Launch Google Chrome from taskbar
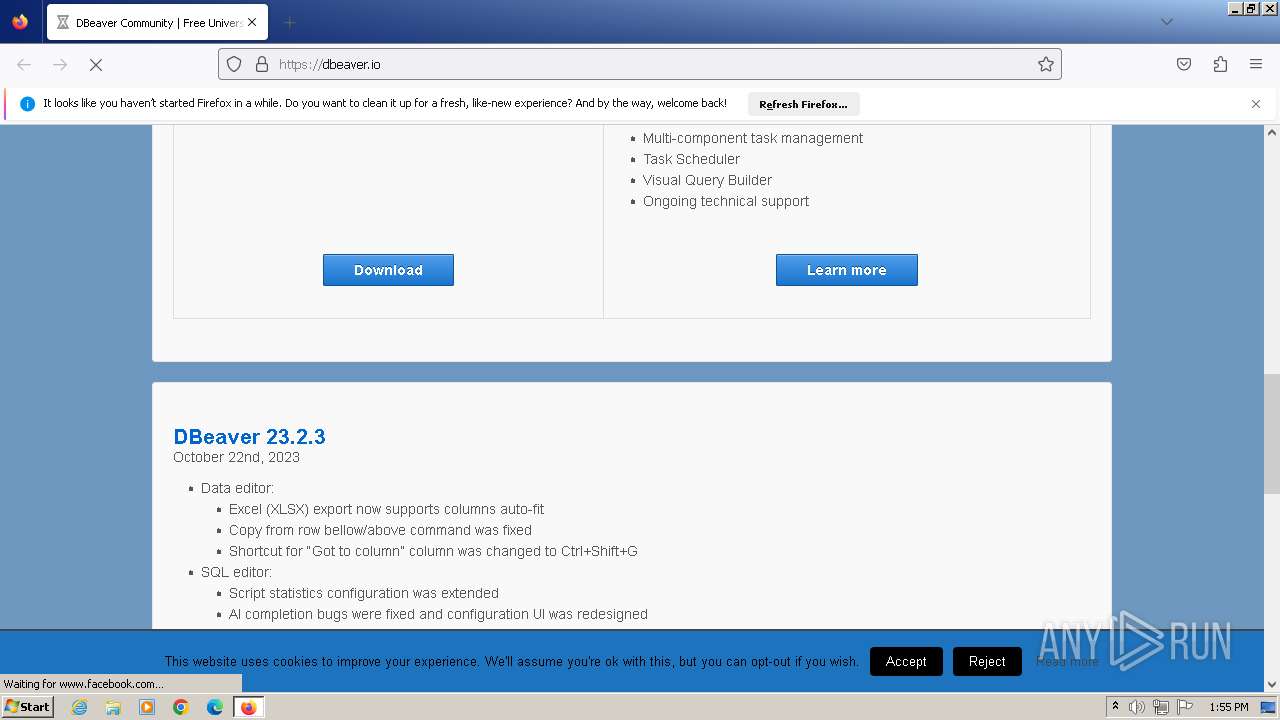 (x=181, y=707)
